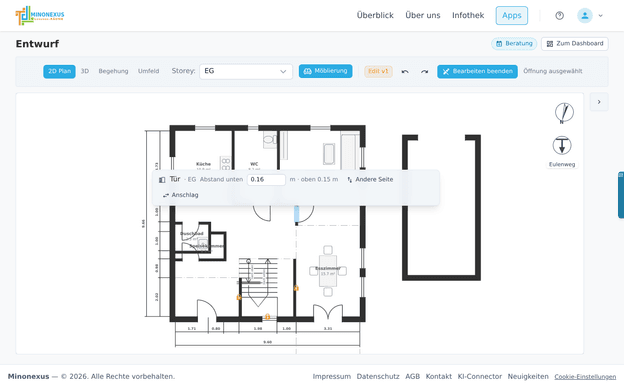Image resolution: width=624 pixels, height=390 pixels.
Task: Select the highlighted blue door opening
Action: tap(296, 214)
